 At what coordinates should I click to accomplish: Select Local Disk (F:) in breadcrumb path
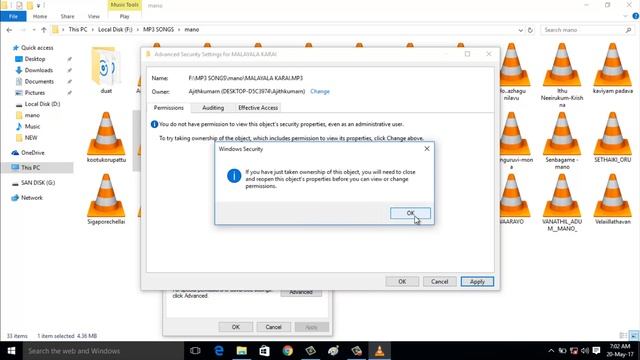click(115, 29)
